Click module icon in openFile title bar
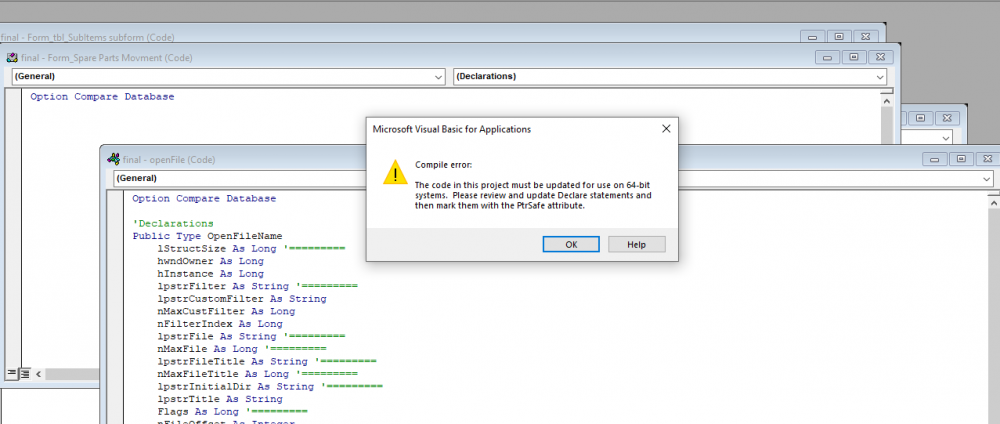The height and width of the screenshot is (424, 1000). click(113, 159)
